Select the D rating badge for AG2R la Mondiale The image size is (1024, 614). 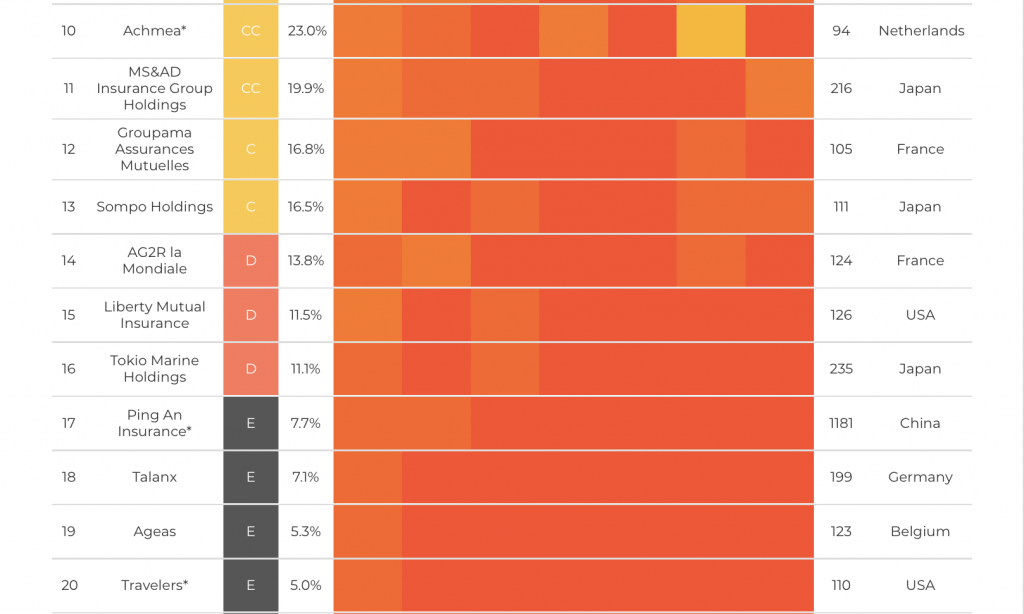pos(251,261)
